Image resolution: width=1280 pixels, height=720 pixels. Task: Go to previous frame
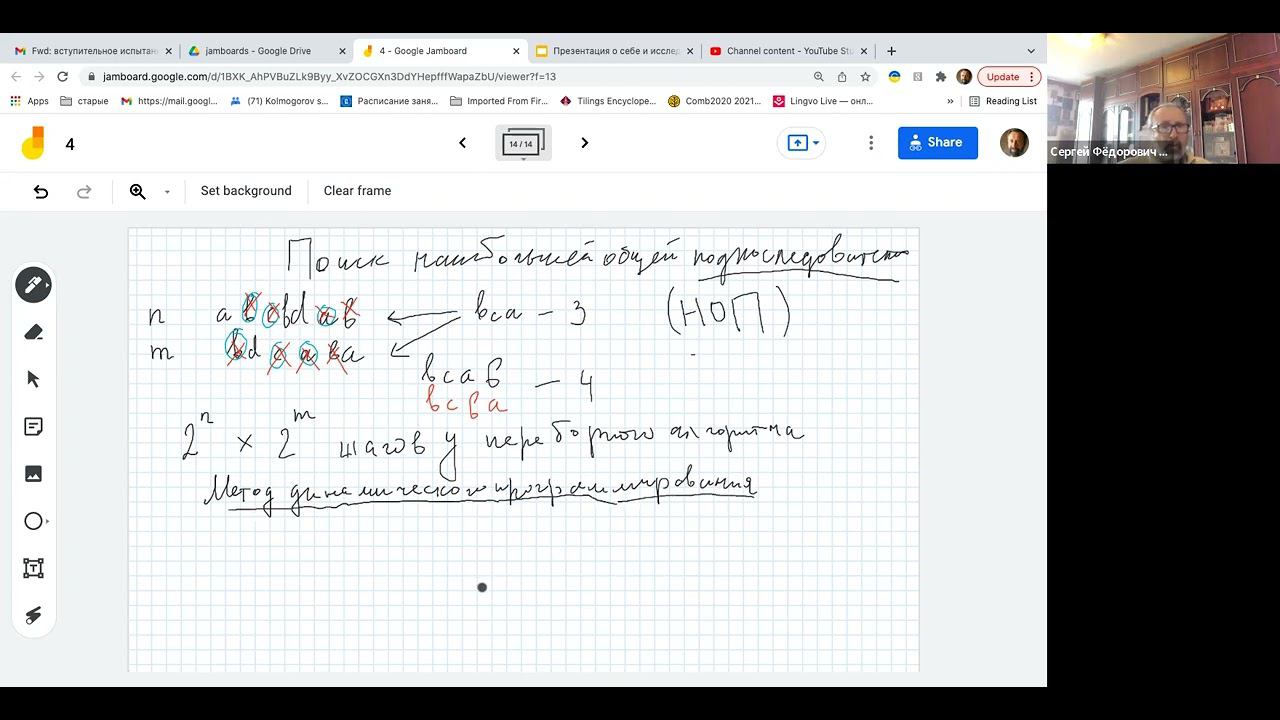pos(462,143)
